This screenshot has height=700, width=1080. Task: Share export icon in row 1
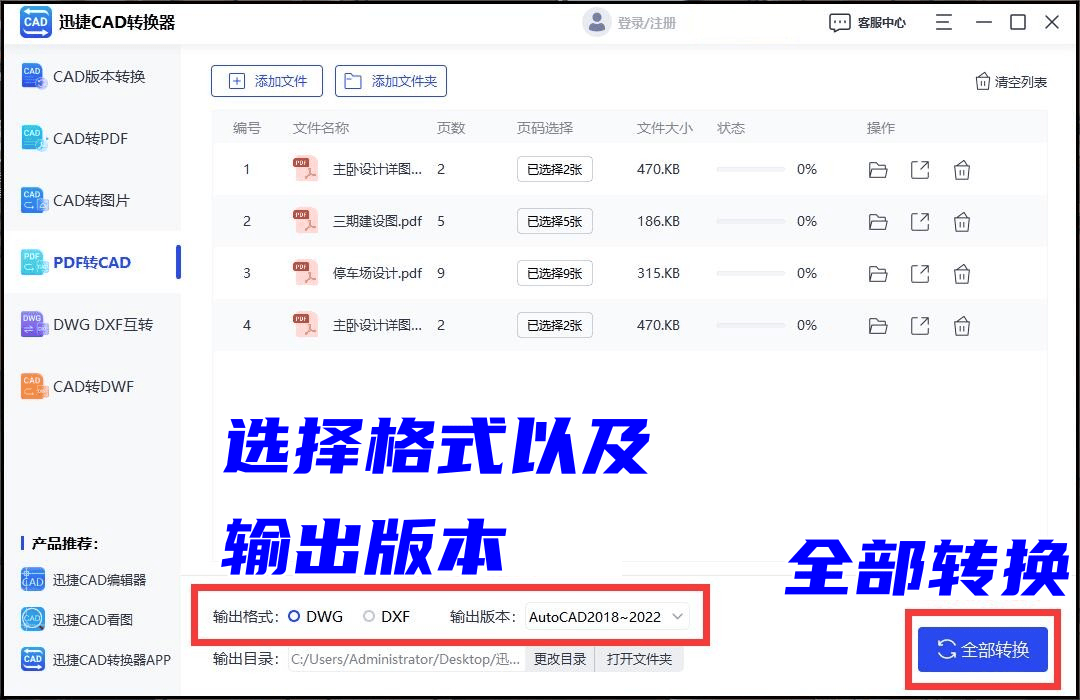coord(920,169)
